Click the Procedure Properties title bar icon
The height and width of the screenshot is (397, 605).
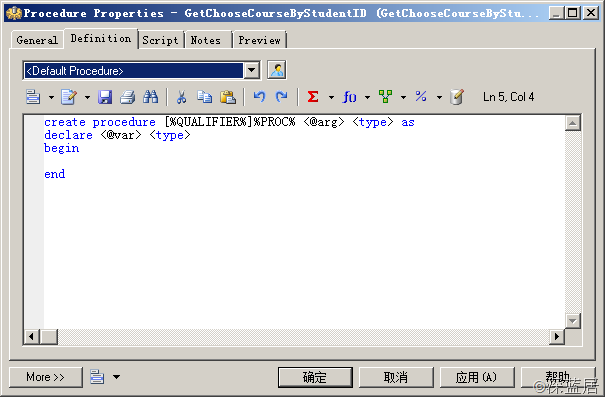coord(14,13)
